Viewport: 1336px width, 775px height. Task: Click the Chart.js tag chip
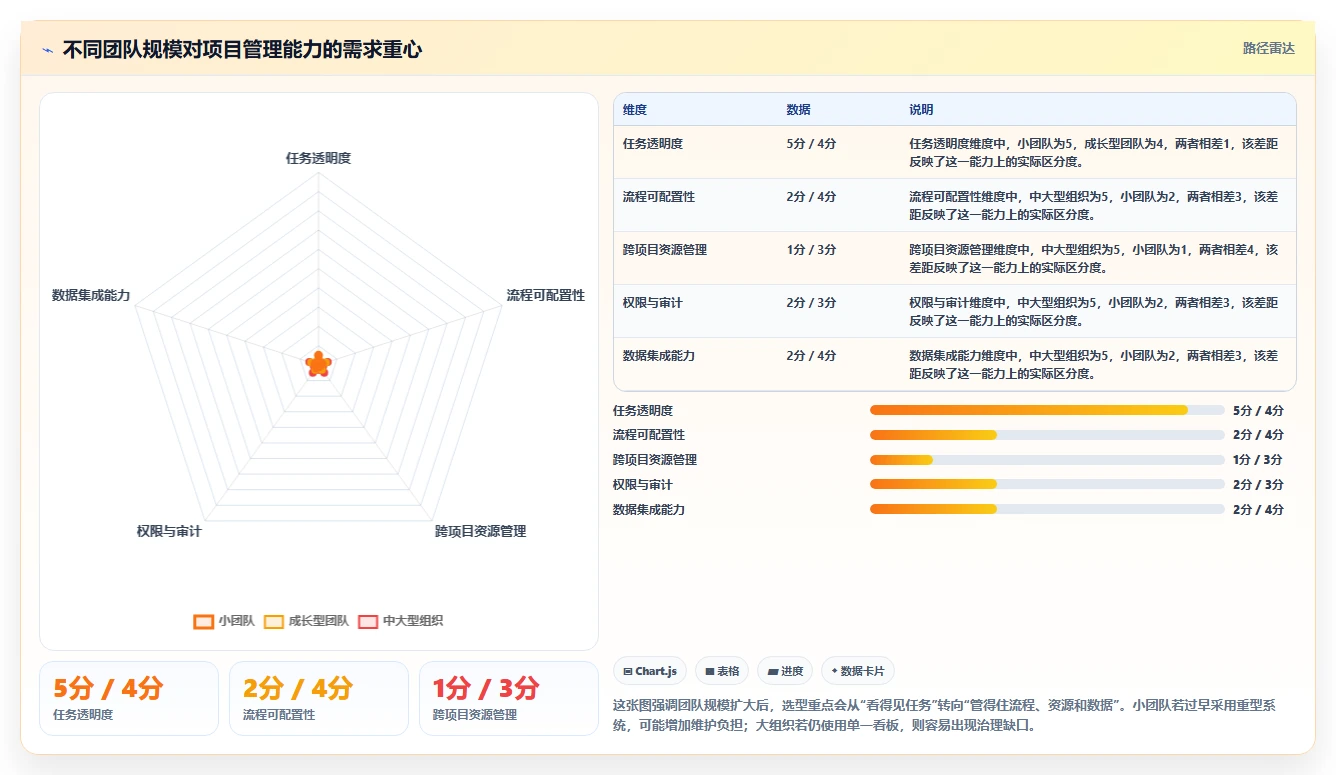650,671
